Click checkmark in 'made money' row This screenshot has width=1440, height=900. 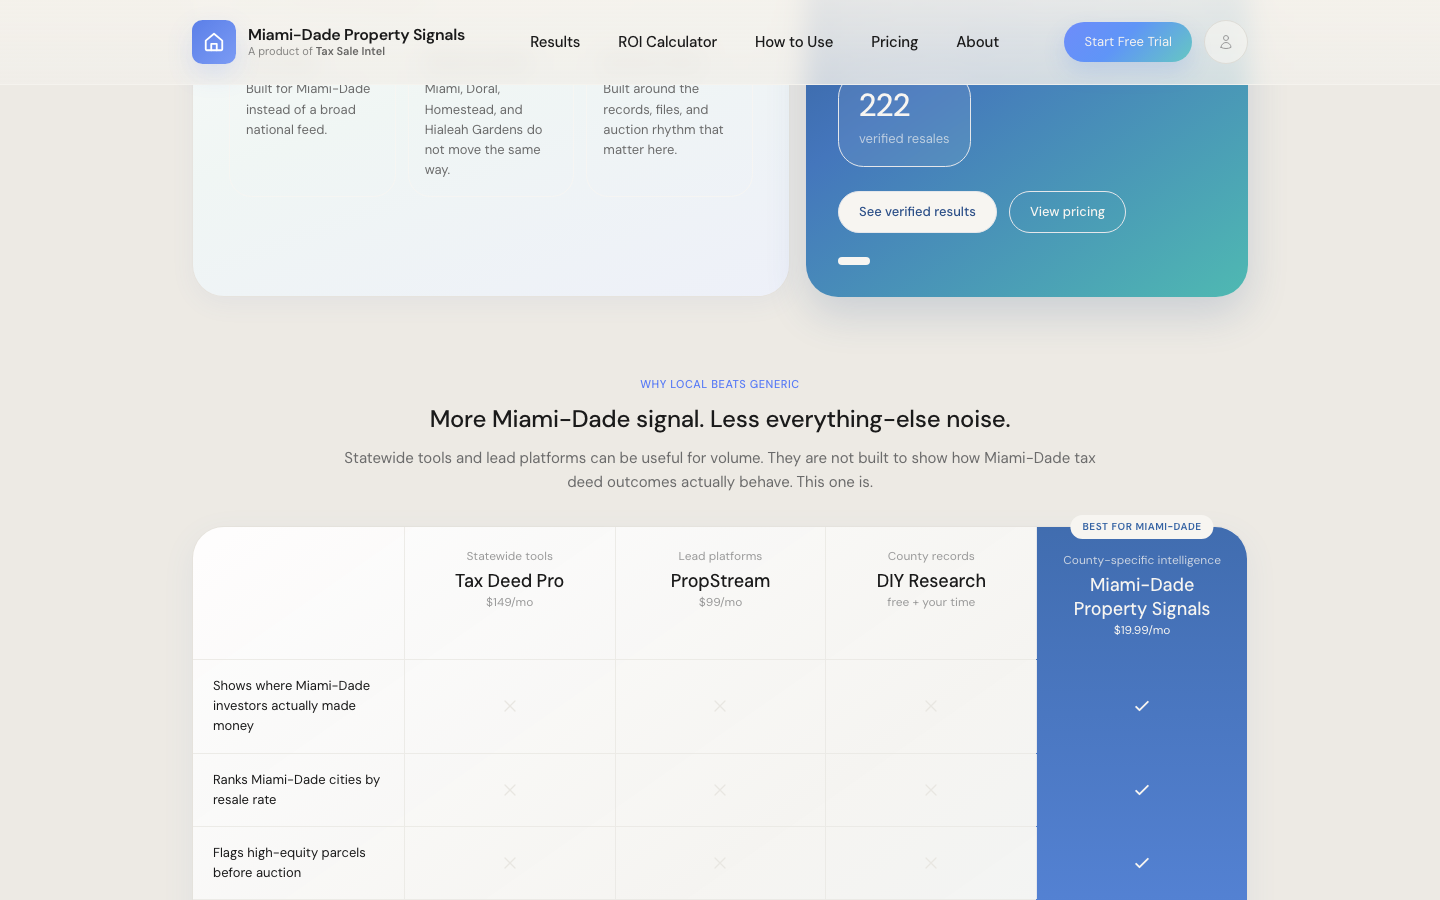coord(1141,706)
